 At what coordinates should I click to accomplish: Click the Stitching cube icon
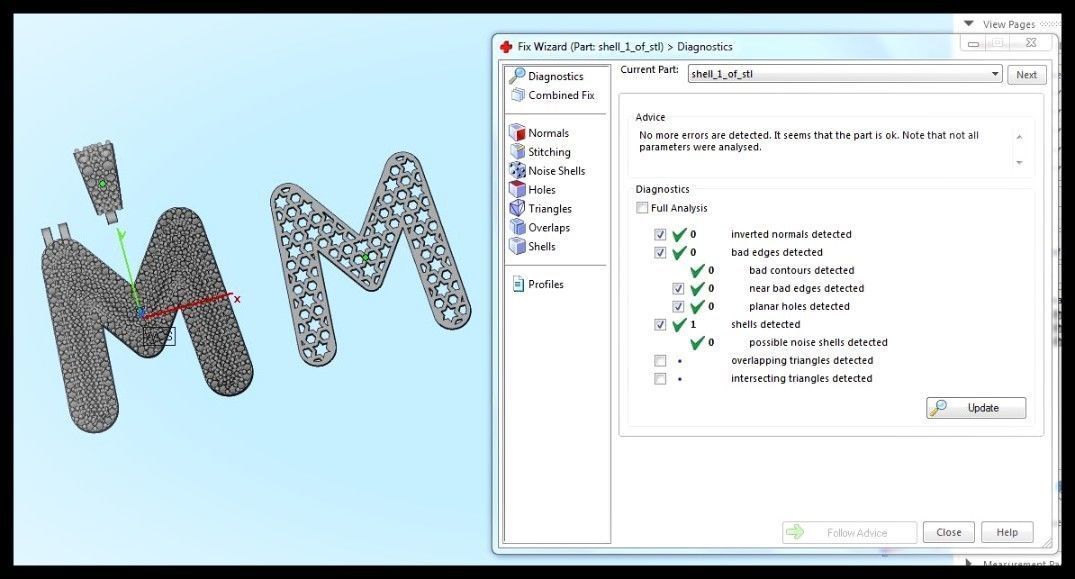[x=517, y=151]
